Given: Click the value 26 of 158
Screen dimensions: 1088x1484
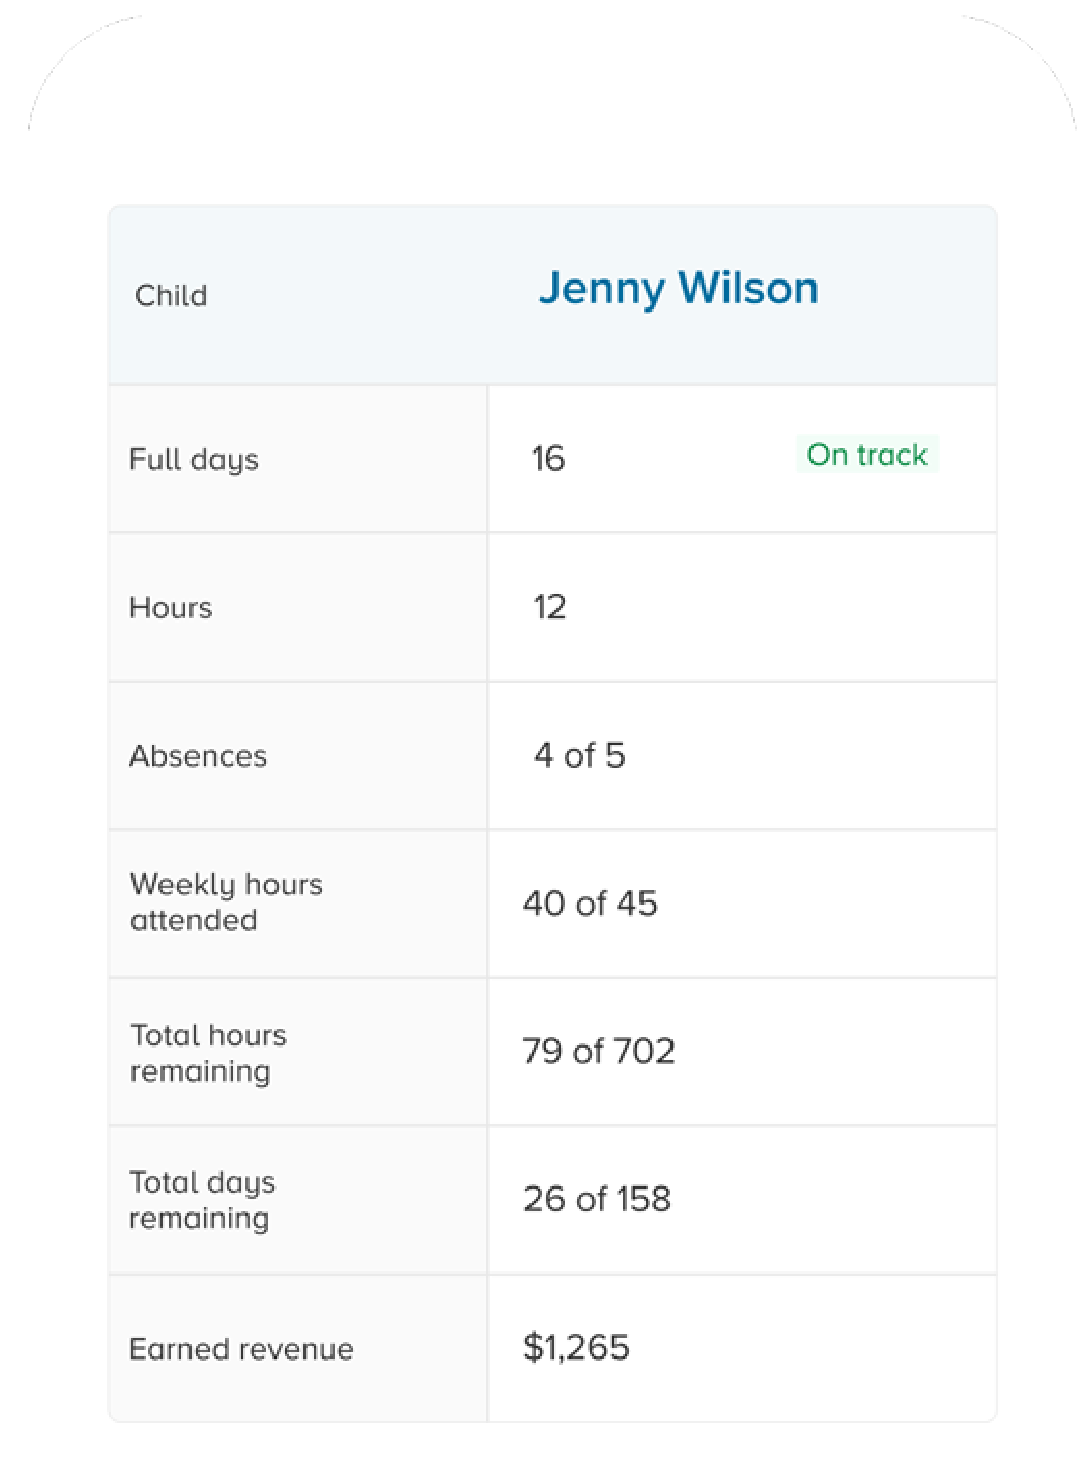Looking at the screenshot, I should (597, 1199).
